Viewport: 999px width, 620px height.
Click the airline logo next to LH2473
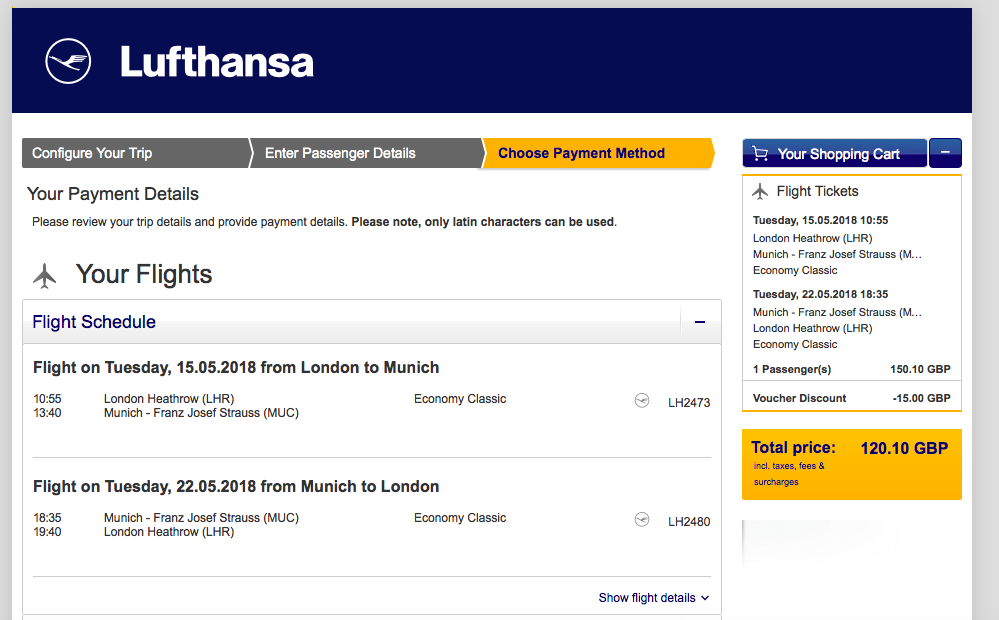[x=642, y=401]
